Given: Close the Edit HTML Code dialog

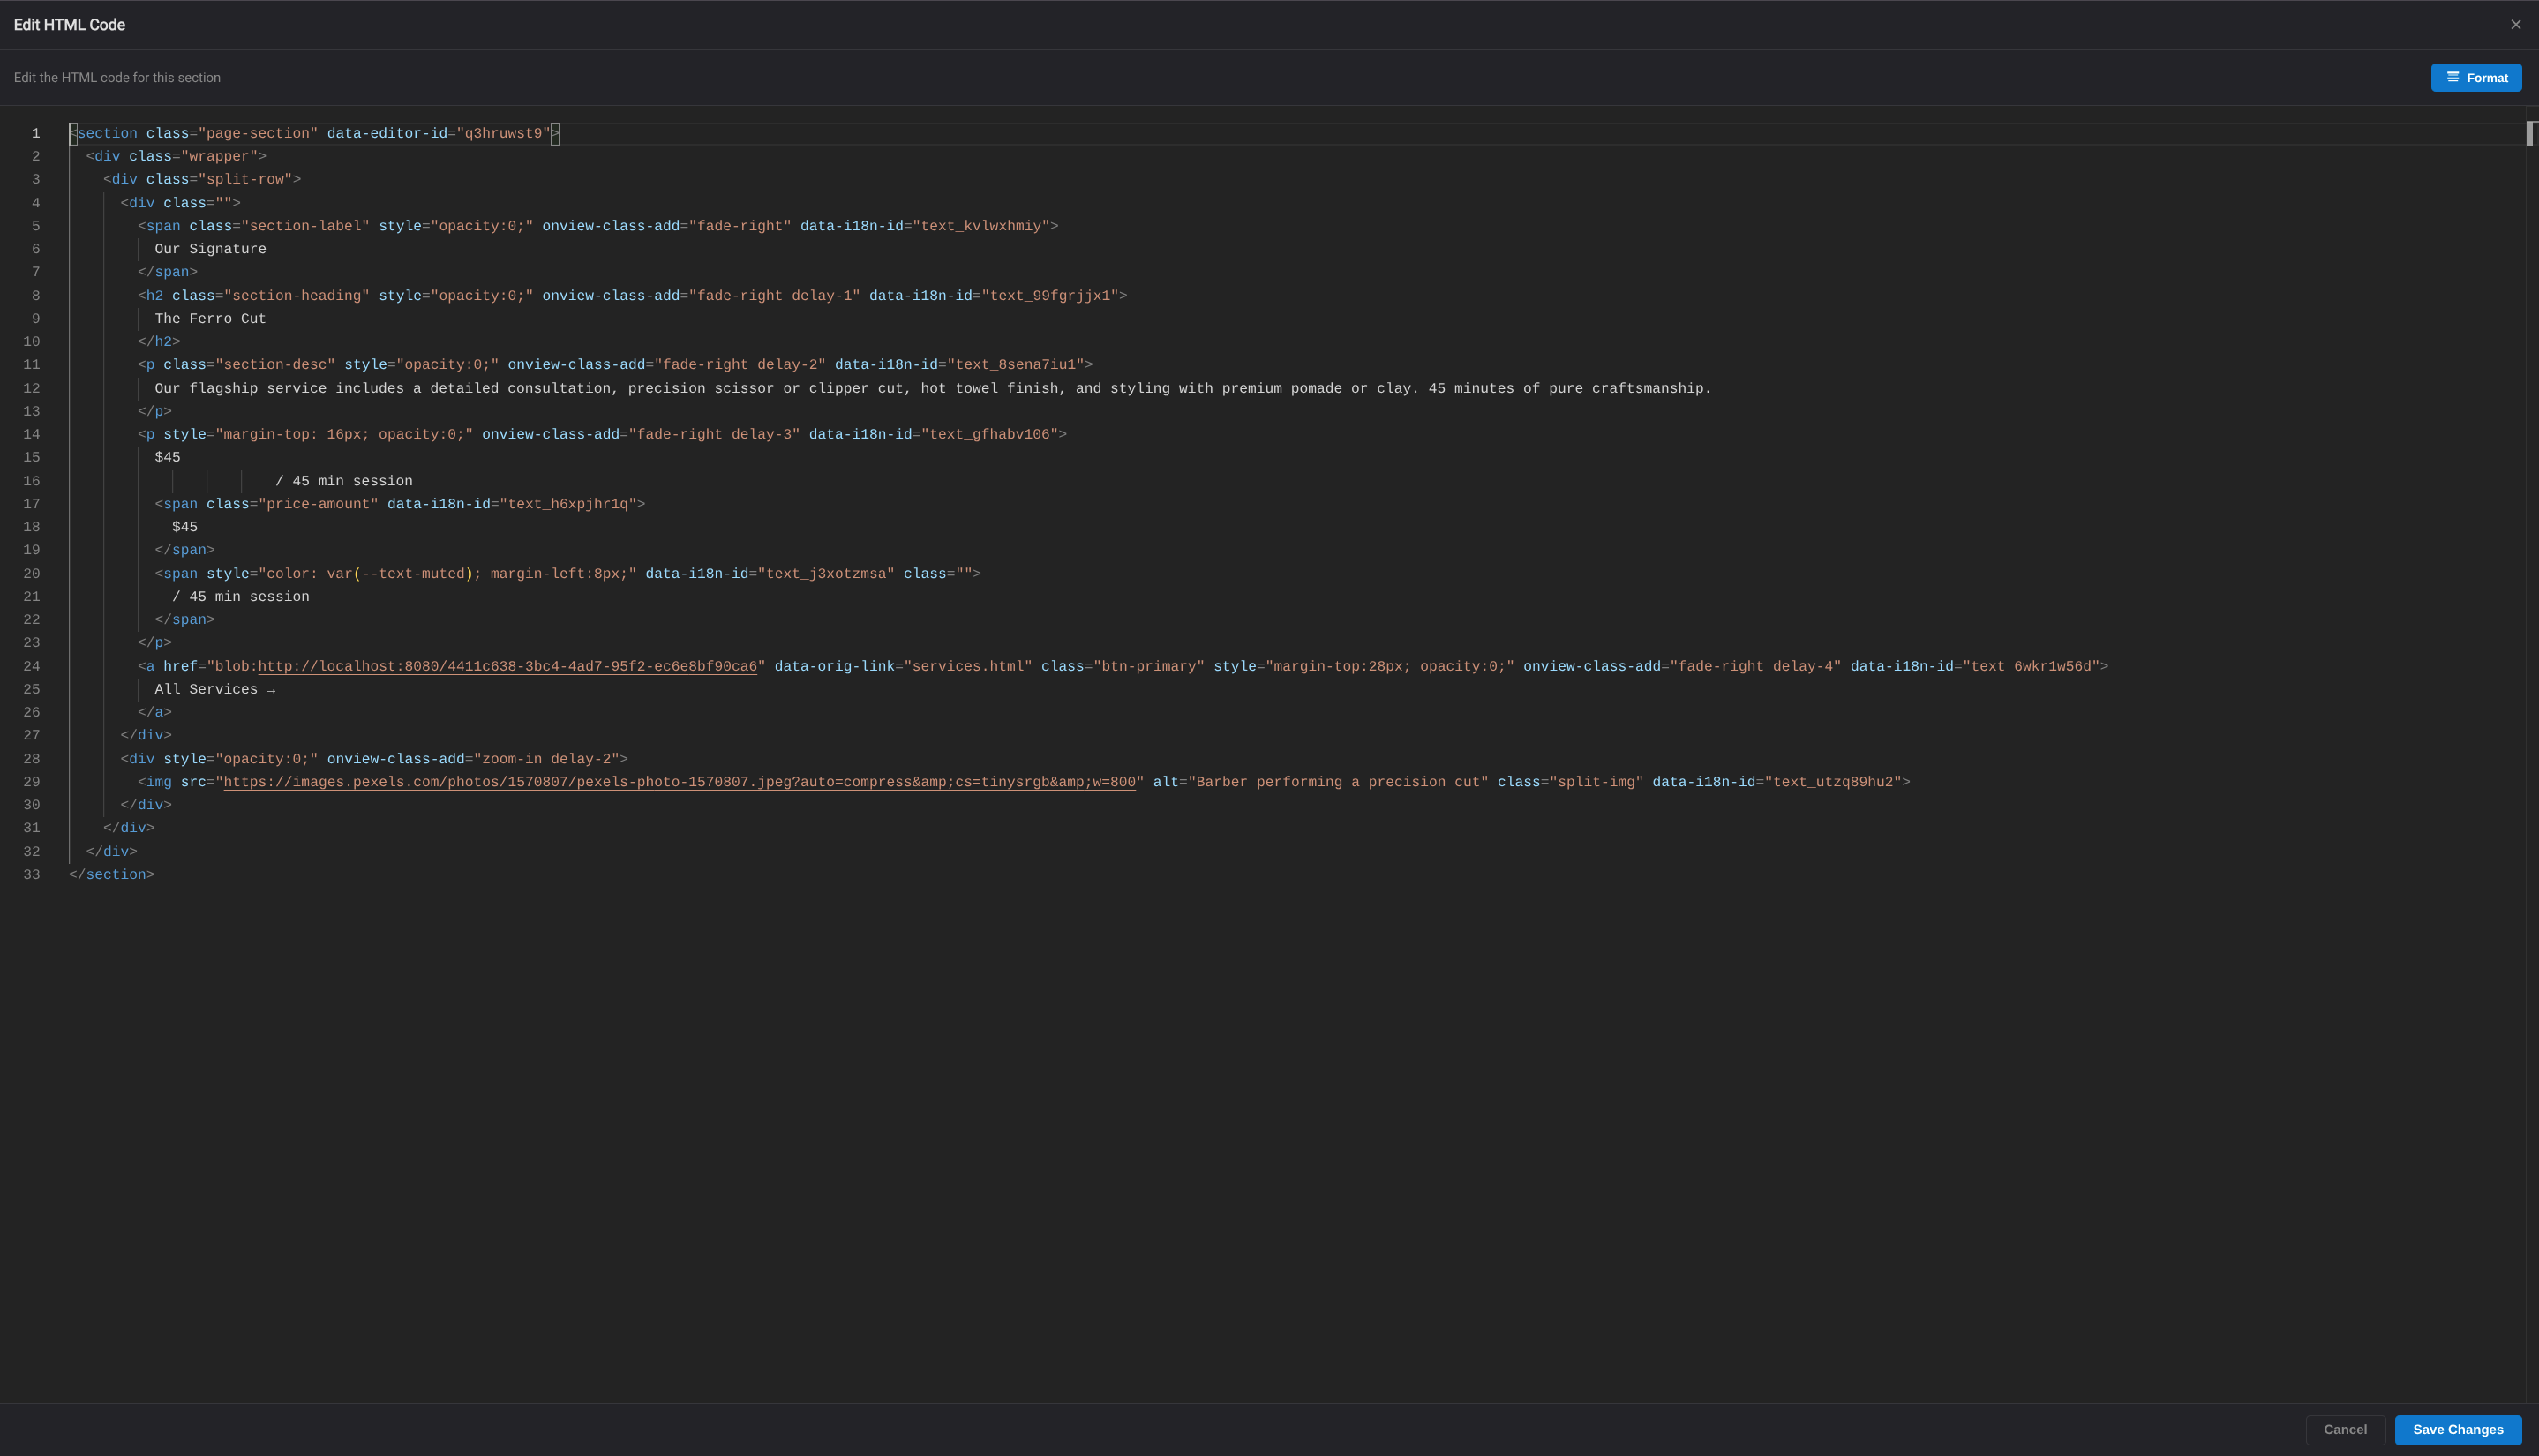Looking at the screenshot, I should 2515,25.
